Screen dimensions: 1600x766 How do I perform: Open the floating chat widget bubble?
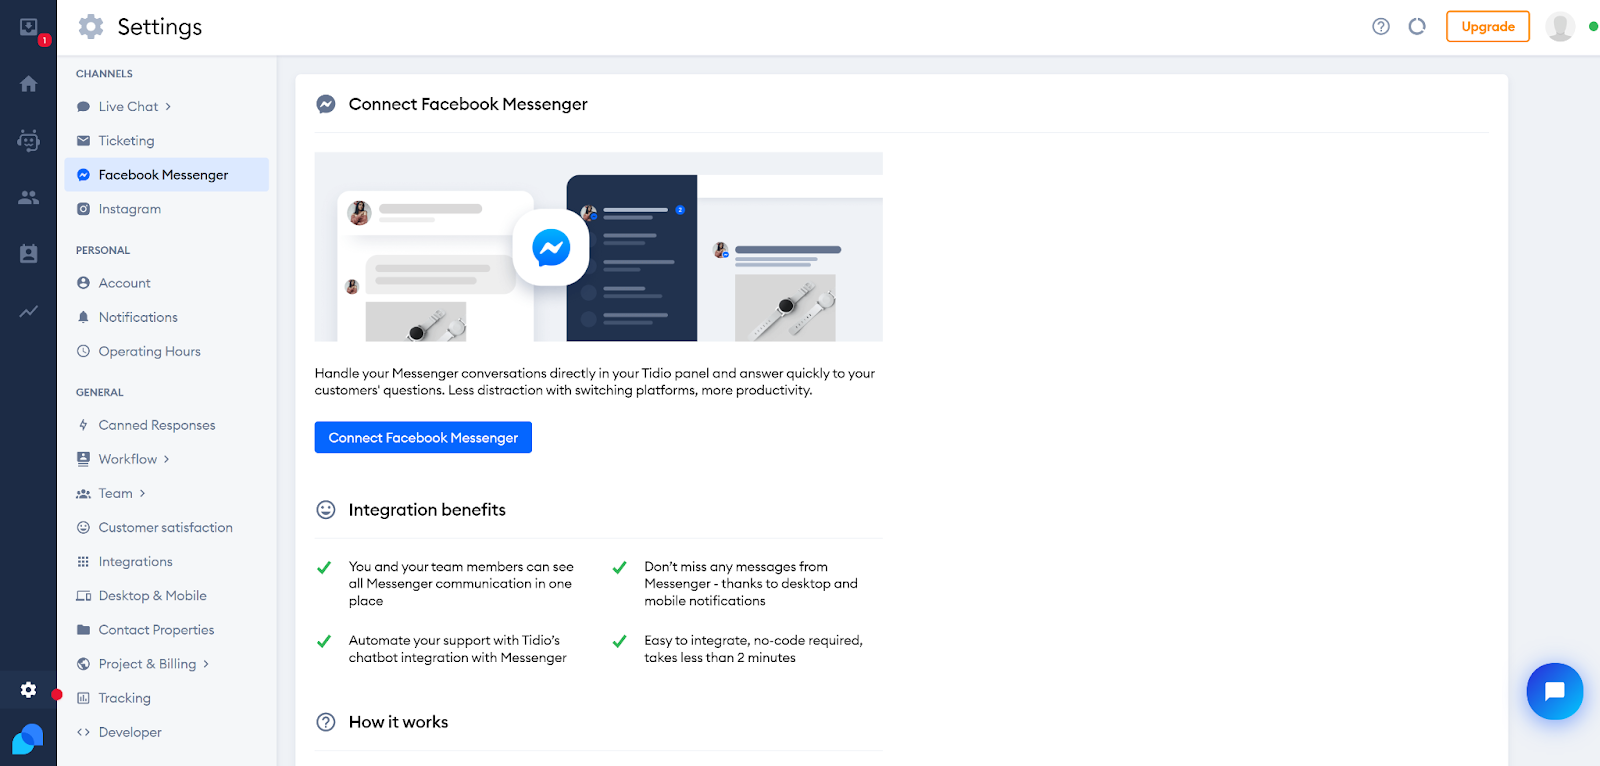tap(1554, 691)
